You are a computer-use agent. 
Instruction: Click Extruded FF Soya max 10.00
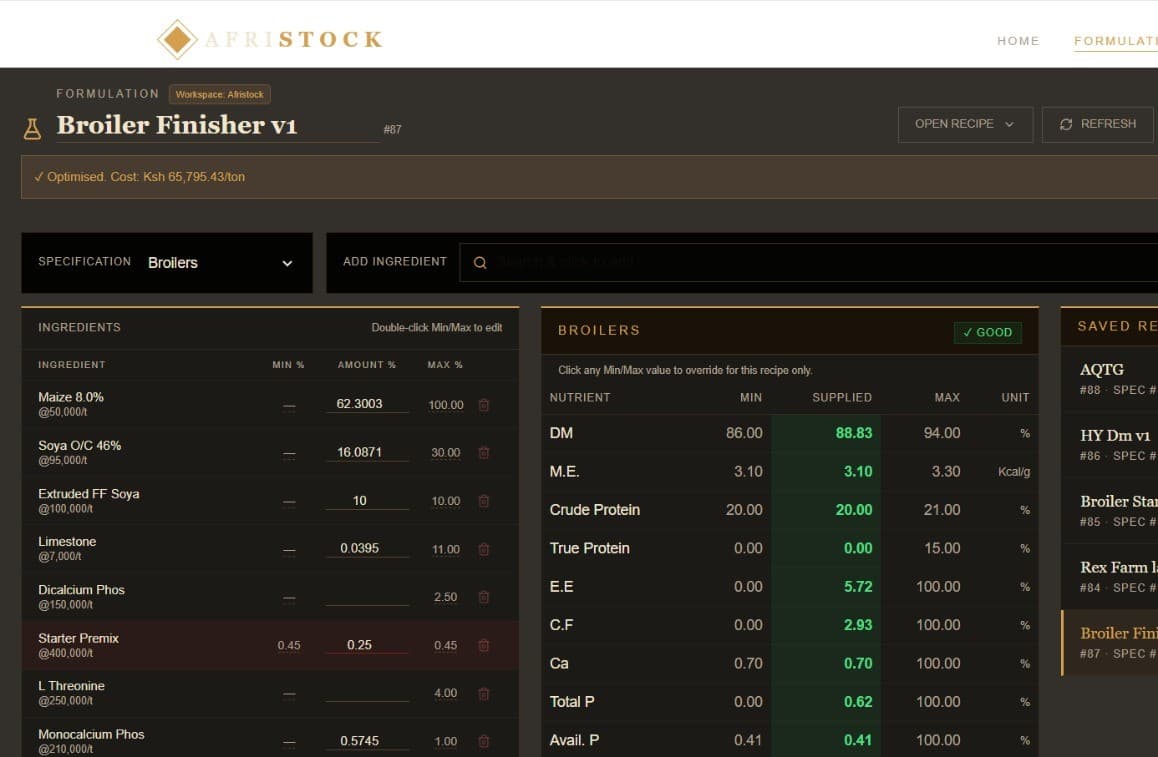(445, 501)
